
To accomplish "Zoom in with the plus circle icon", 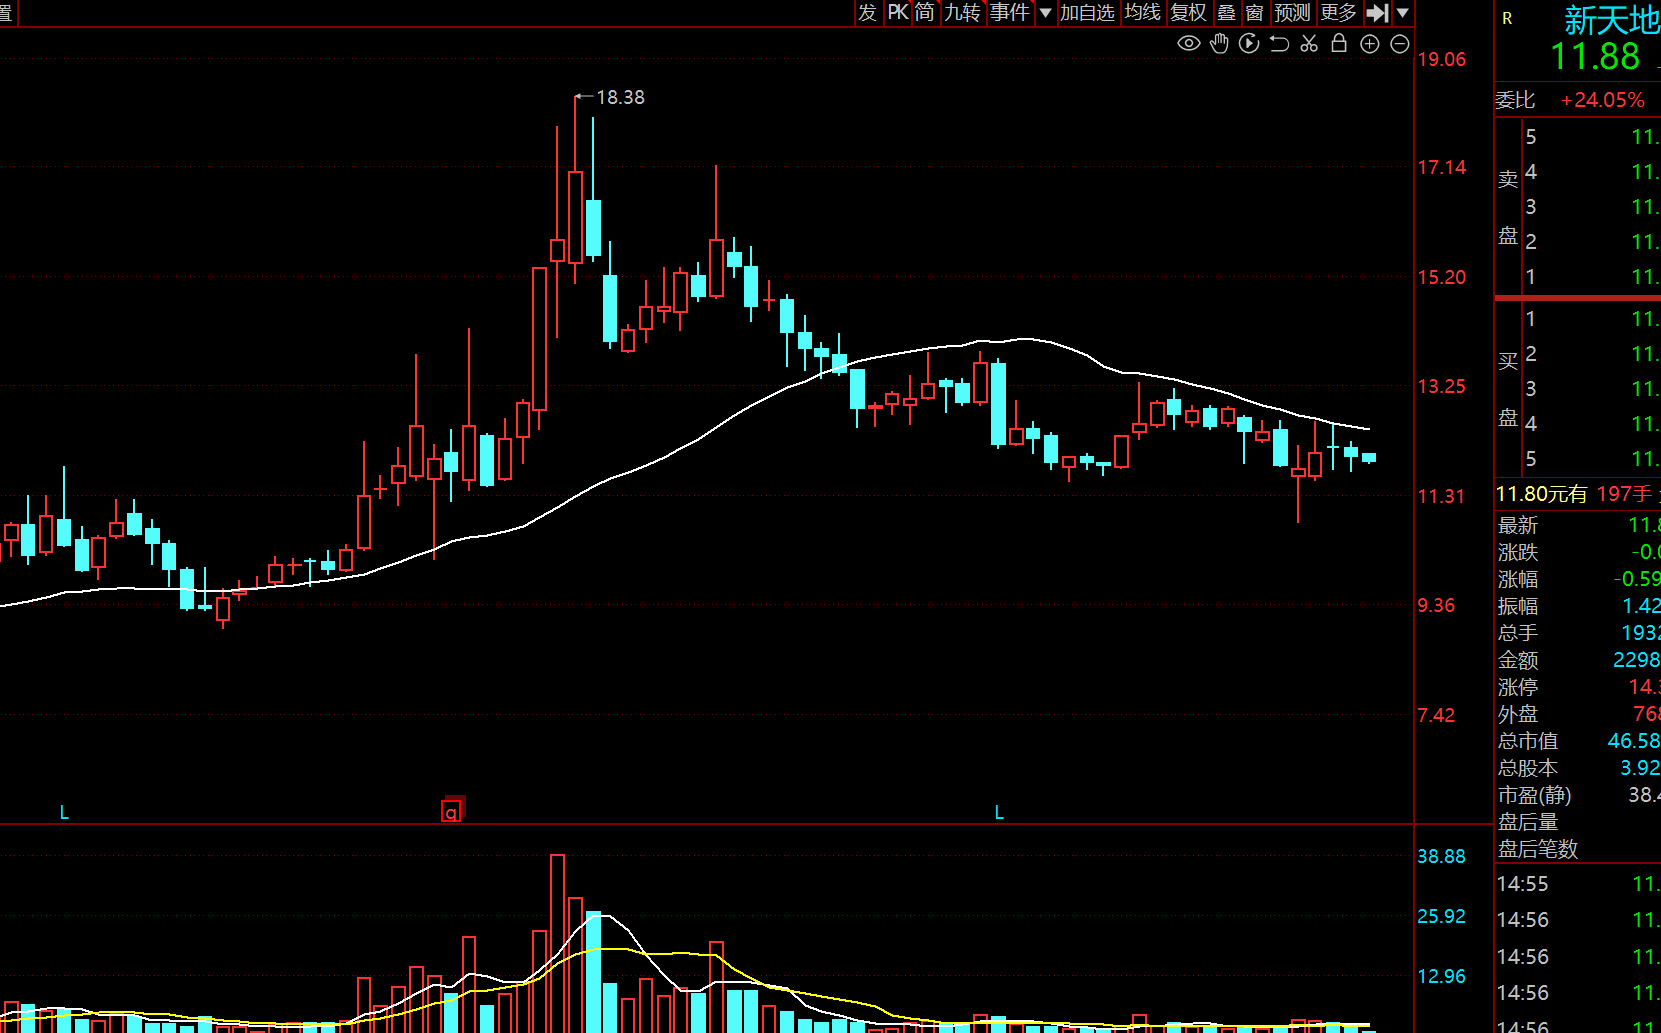I will [x=1370, y=44].
